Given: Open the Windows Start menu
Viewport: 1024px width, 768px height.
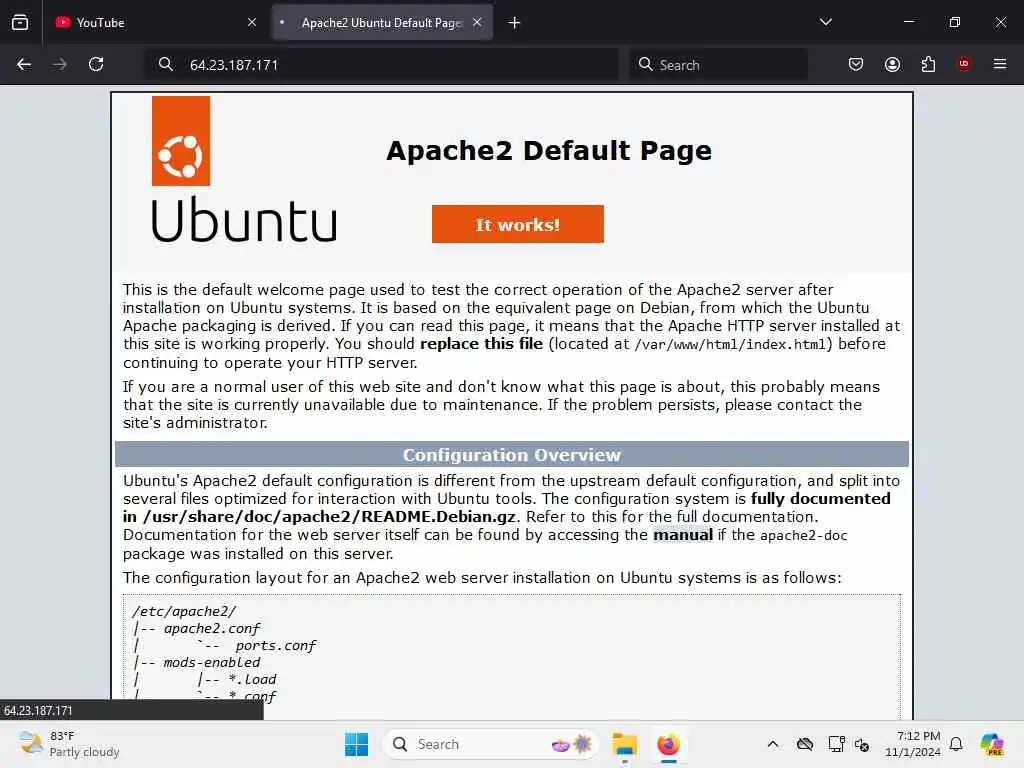Looking at the screenshot, I should point(356,744).
